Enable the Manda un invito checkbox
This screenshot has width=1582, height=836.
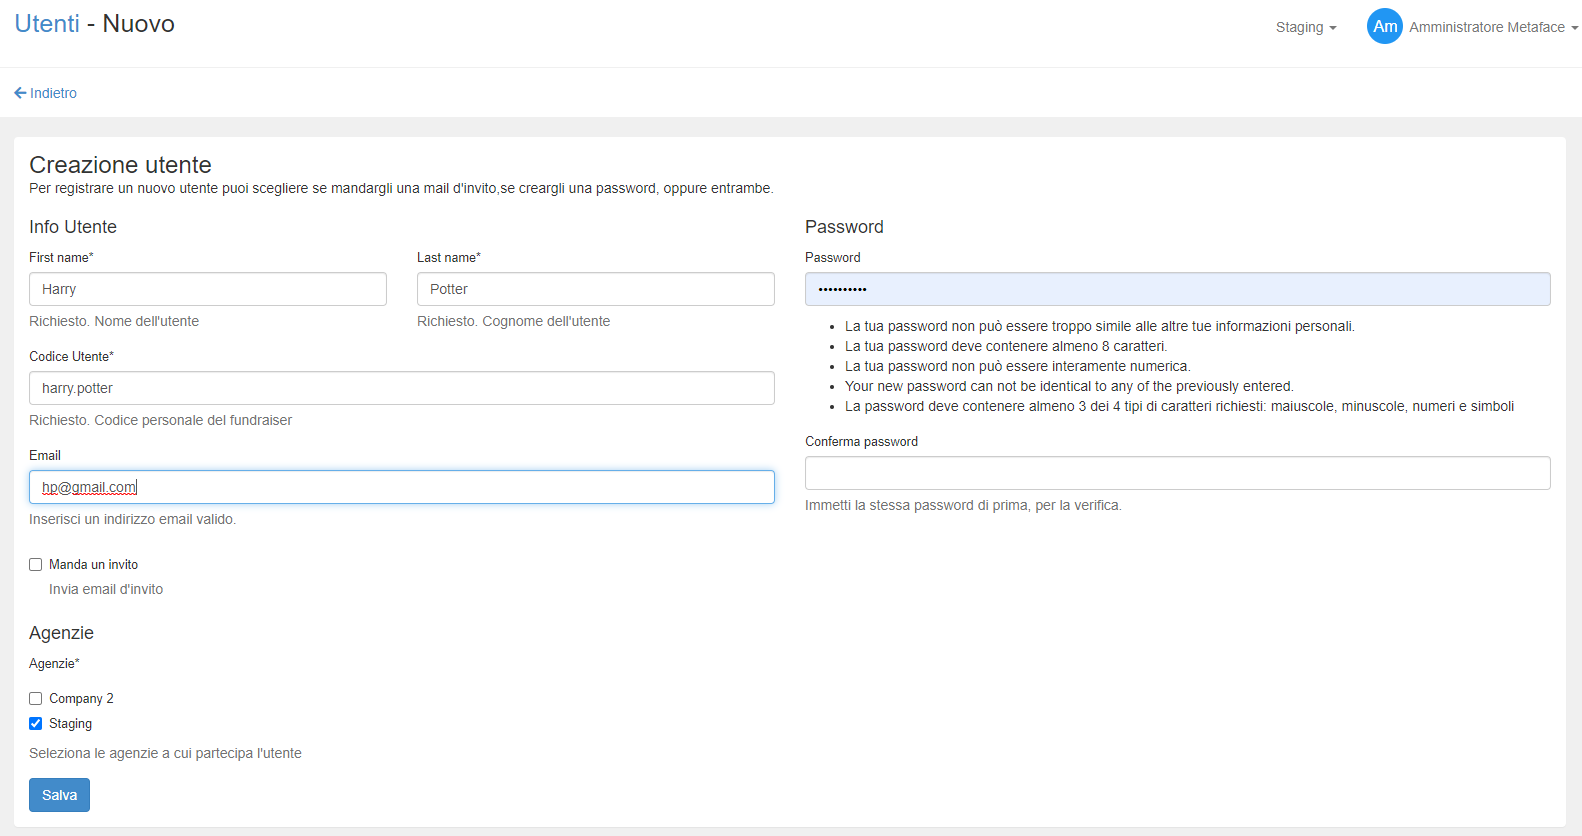click(36, 565)
